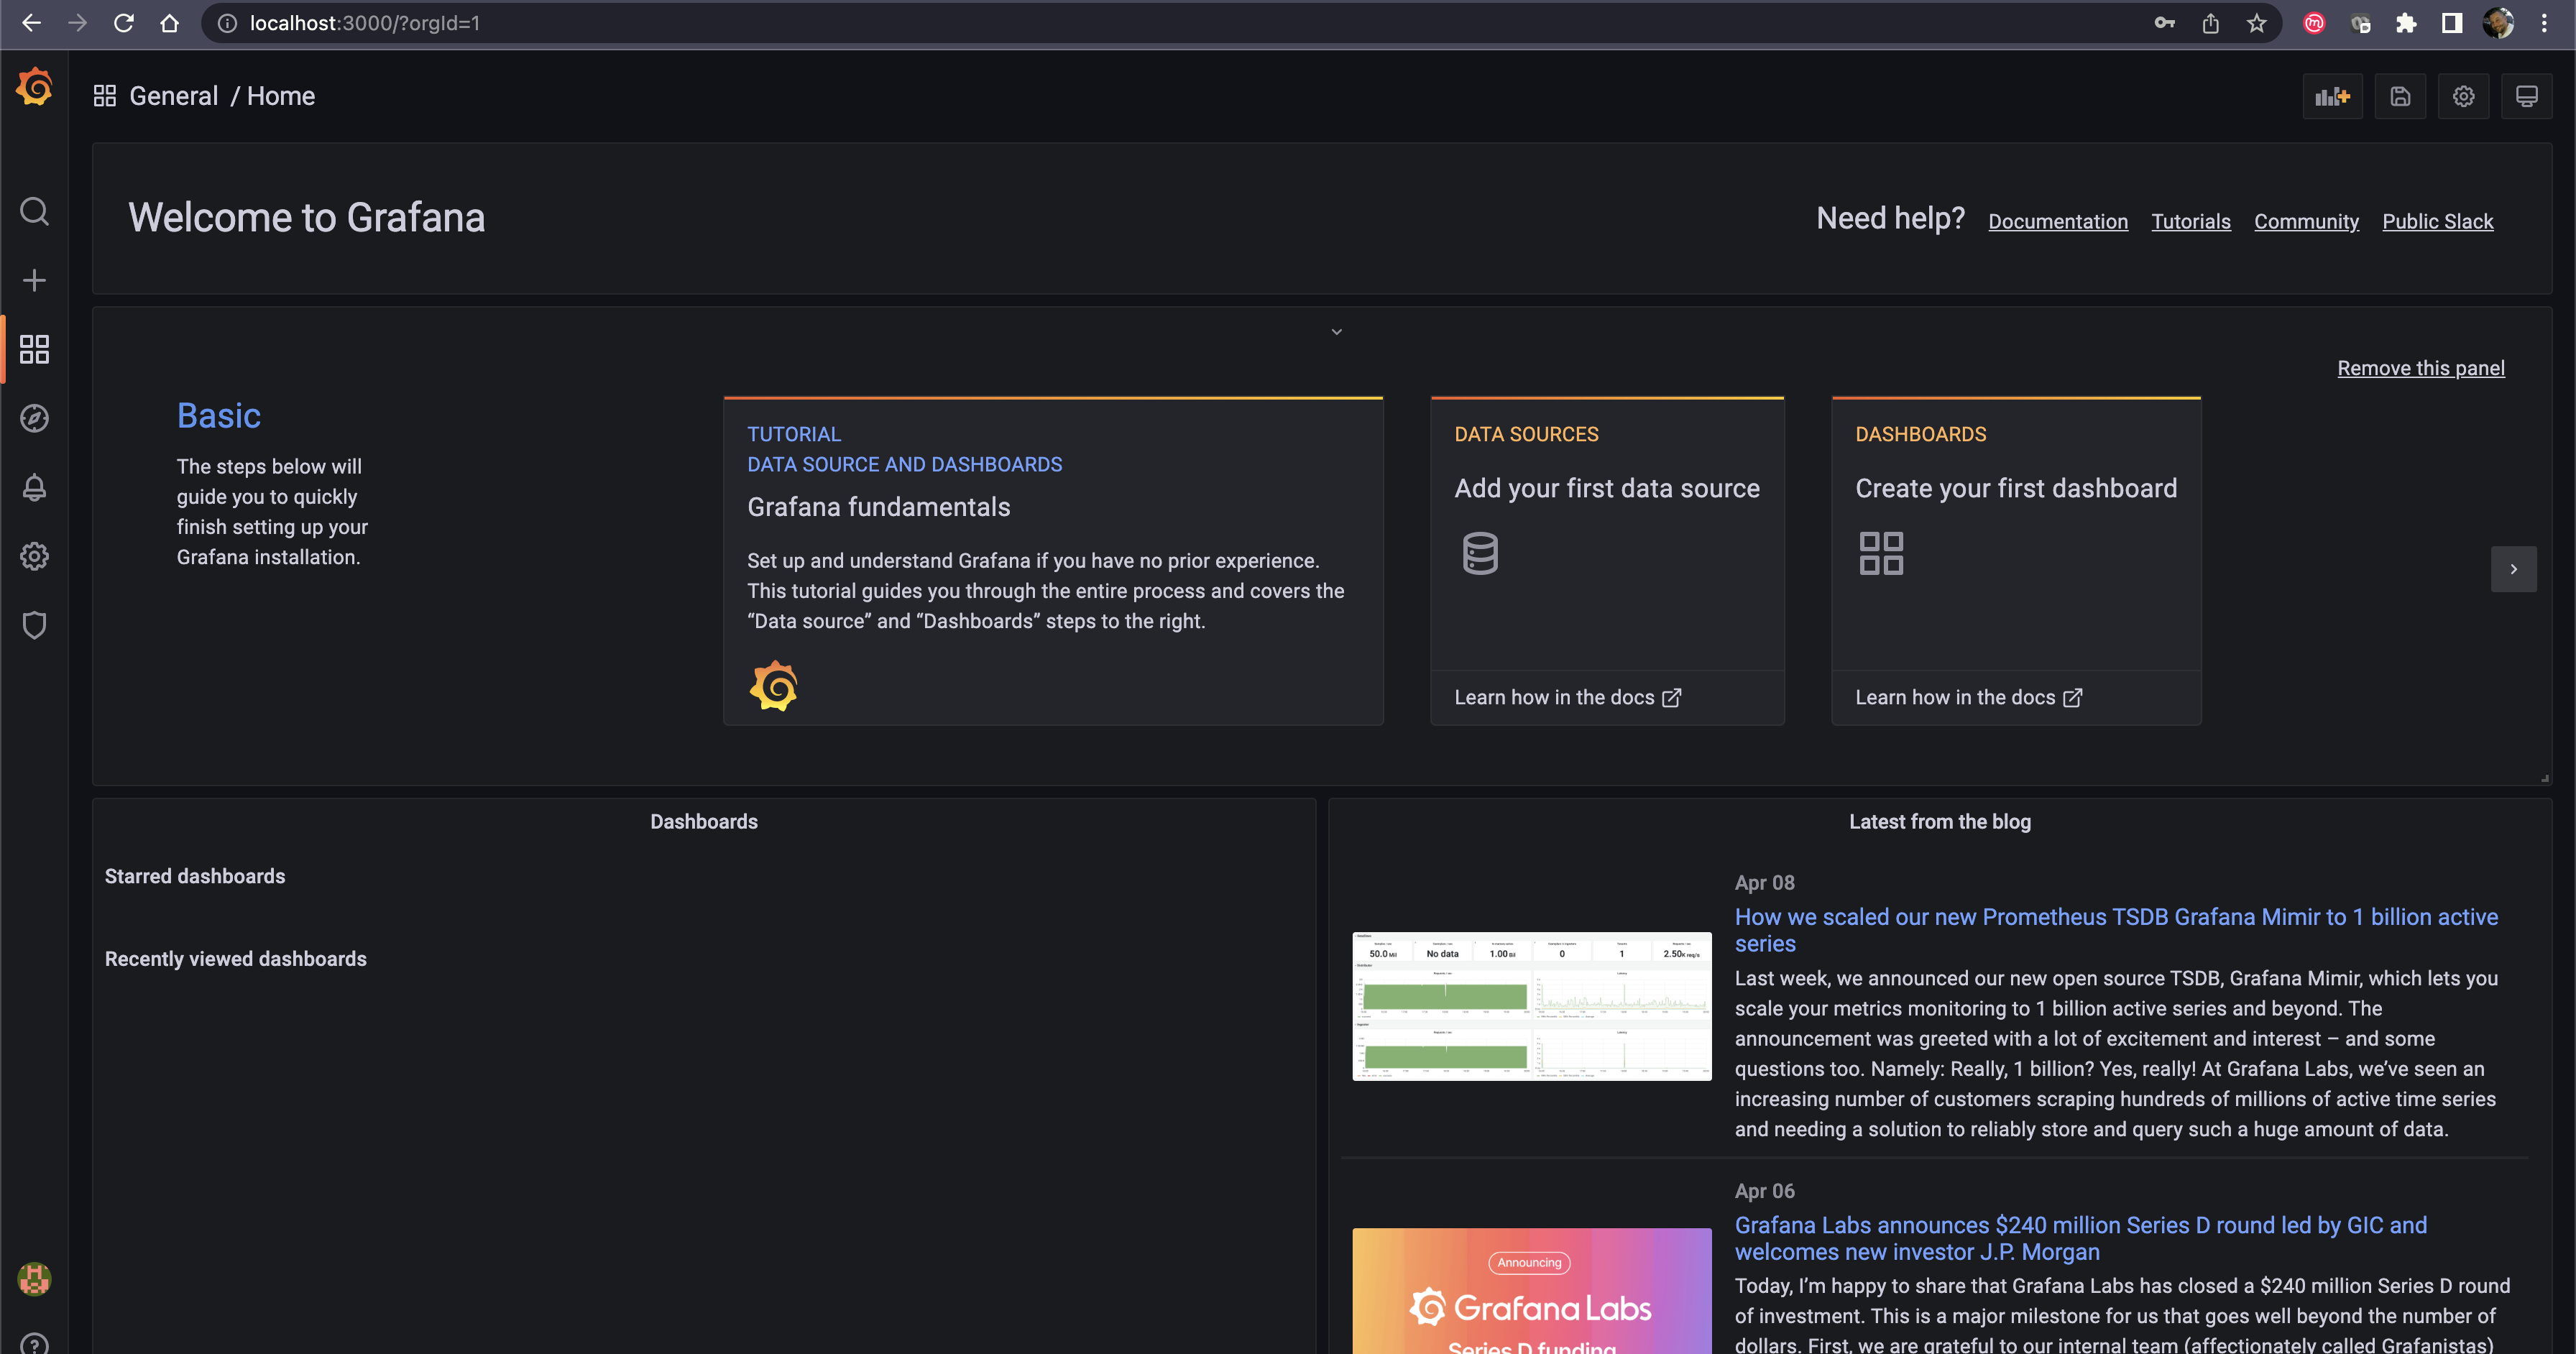
Task: Click the Grafana logo in sidebar
Action: click(x=34, y=87)
